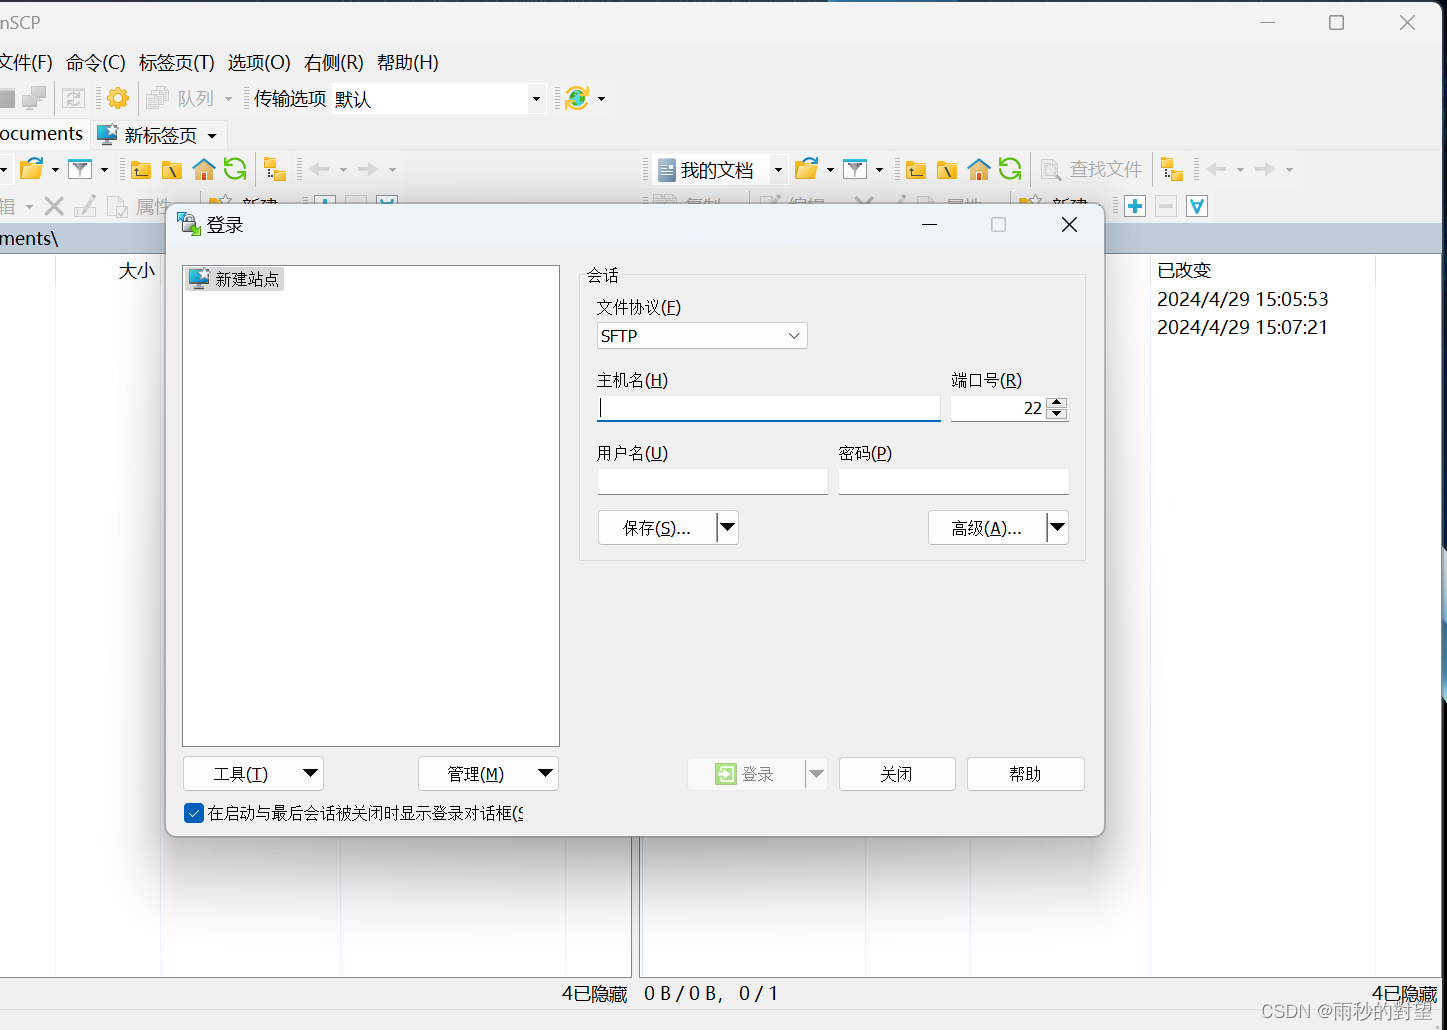Viewport: 1447px width, 1030px height.
Task: Open the preferences gear icon
Action: (x=117, y=98)
